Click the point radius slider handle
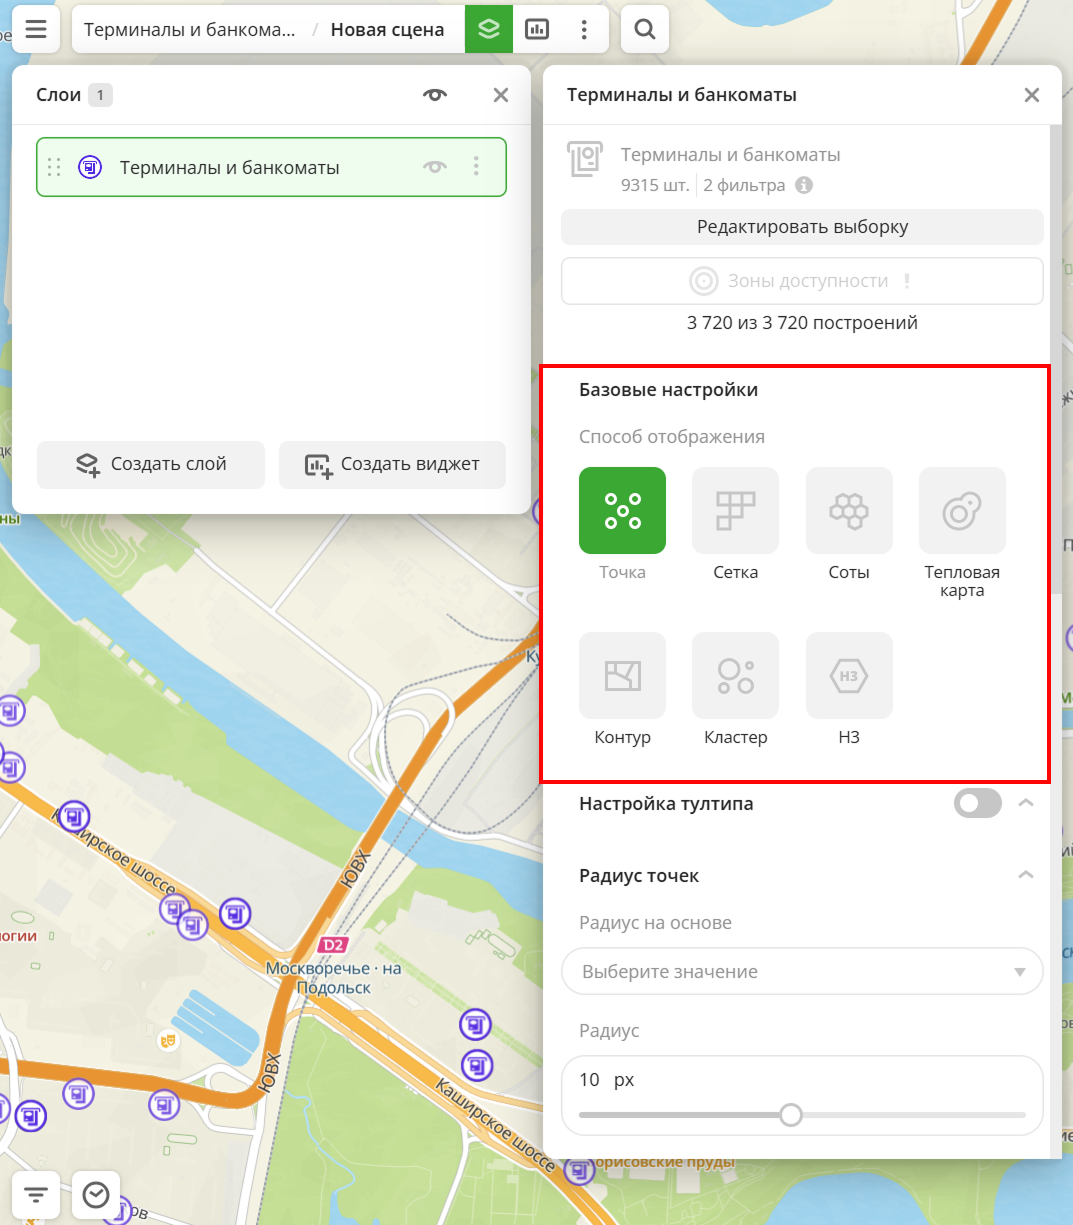This screenshot has height=1225, width=1073. pyautogui.click(x=791, y=1115)
